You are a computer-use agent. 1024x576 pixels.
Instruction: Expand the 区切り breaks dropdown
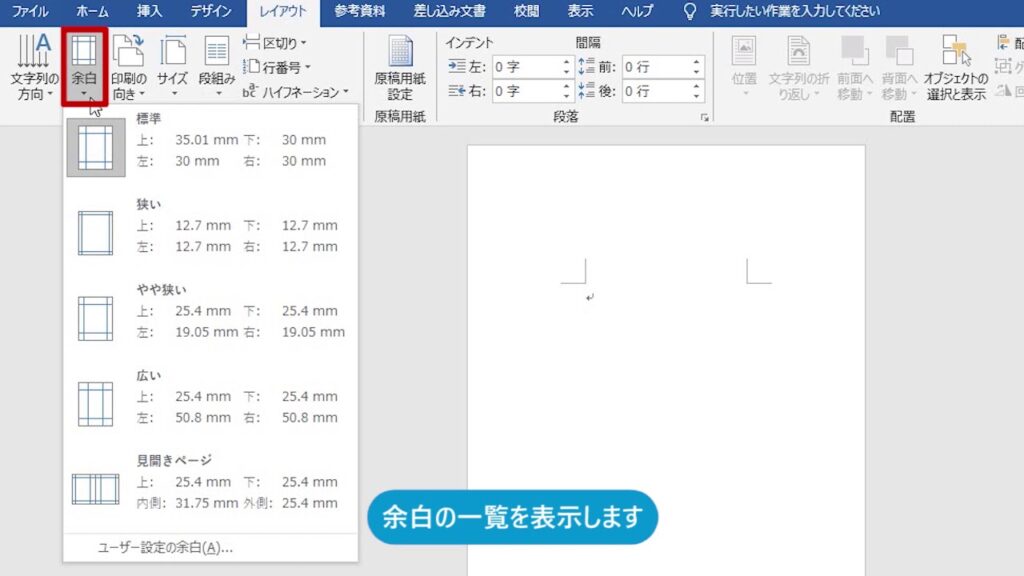(x=277, y=43)
